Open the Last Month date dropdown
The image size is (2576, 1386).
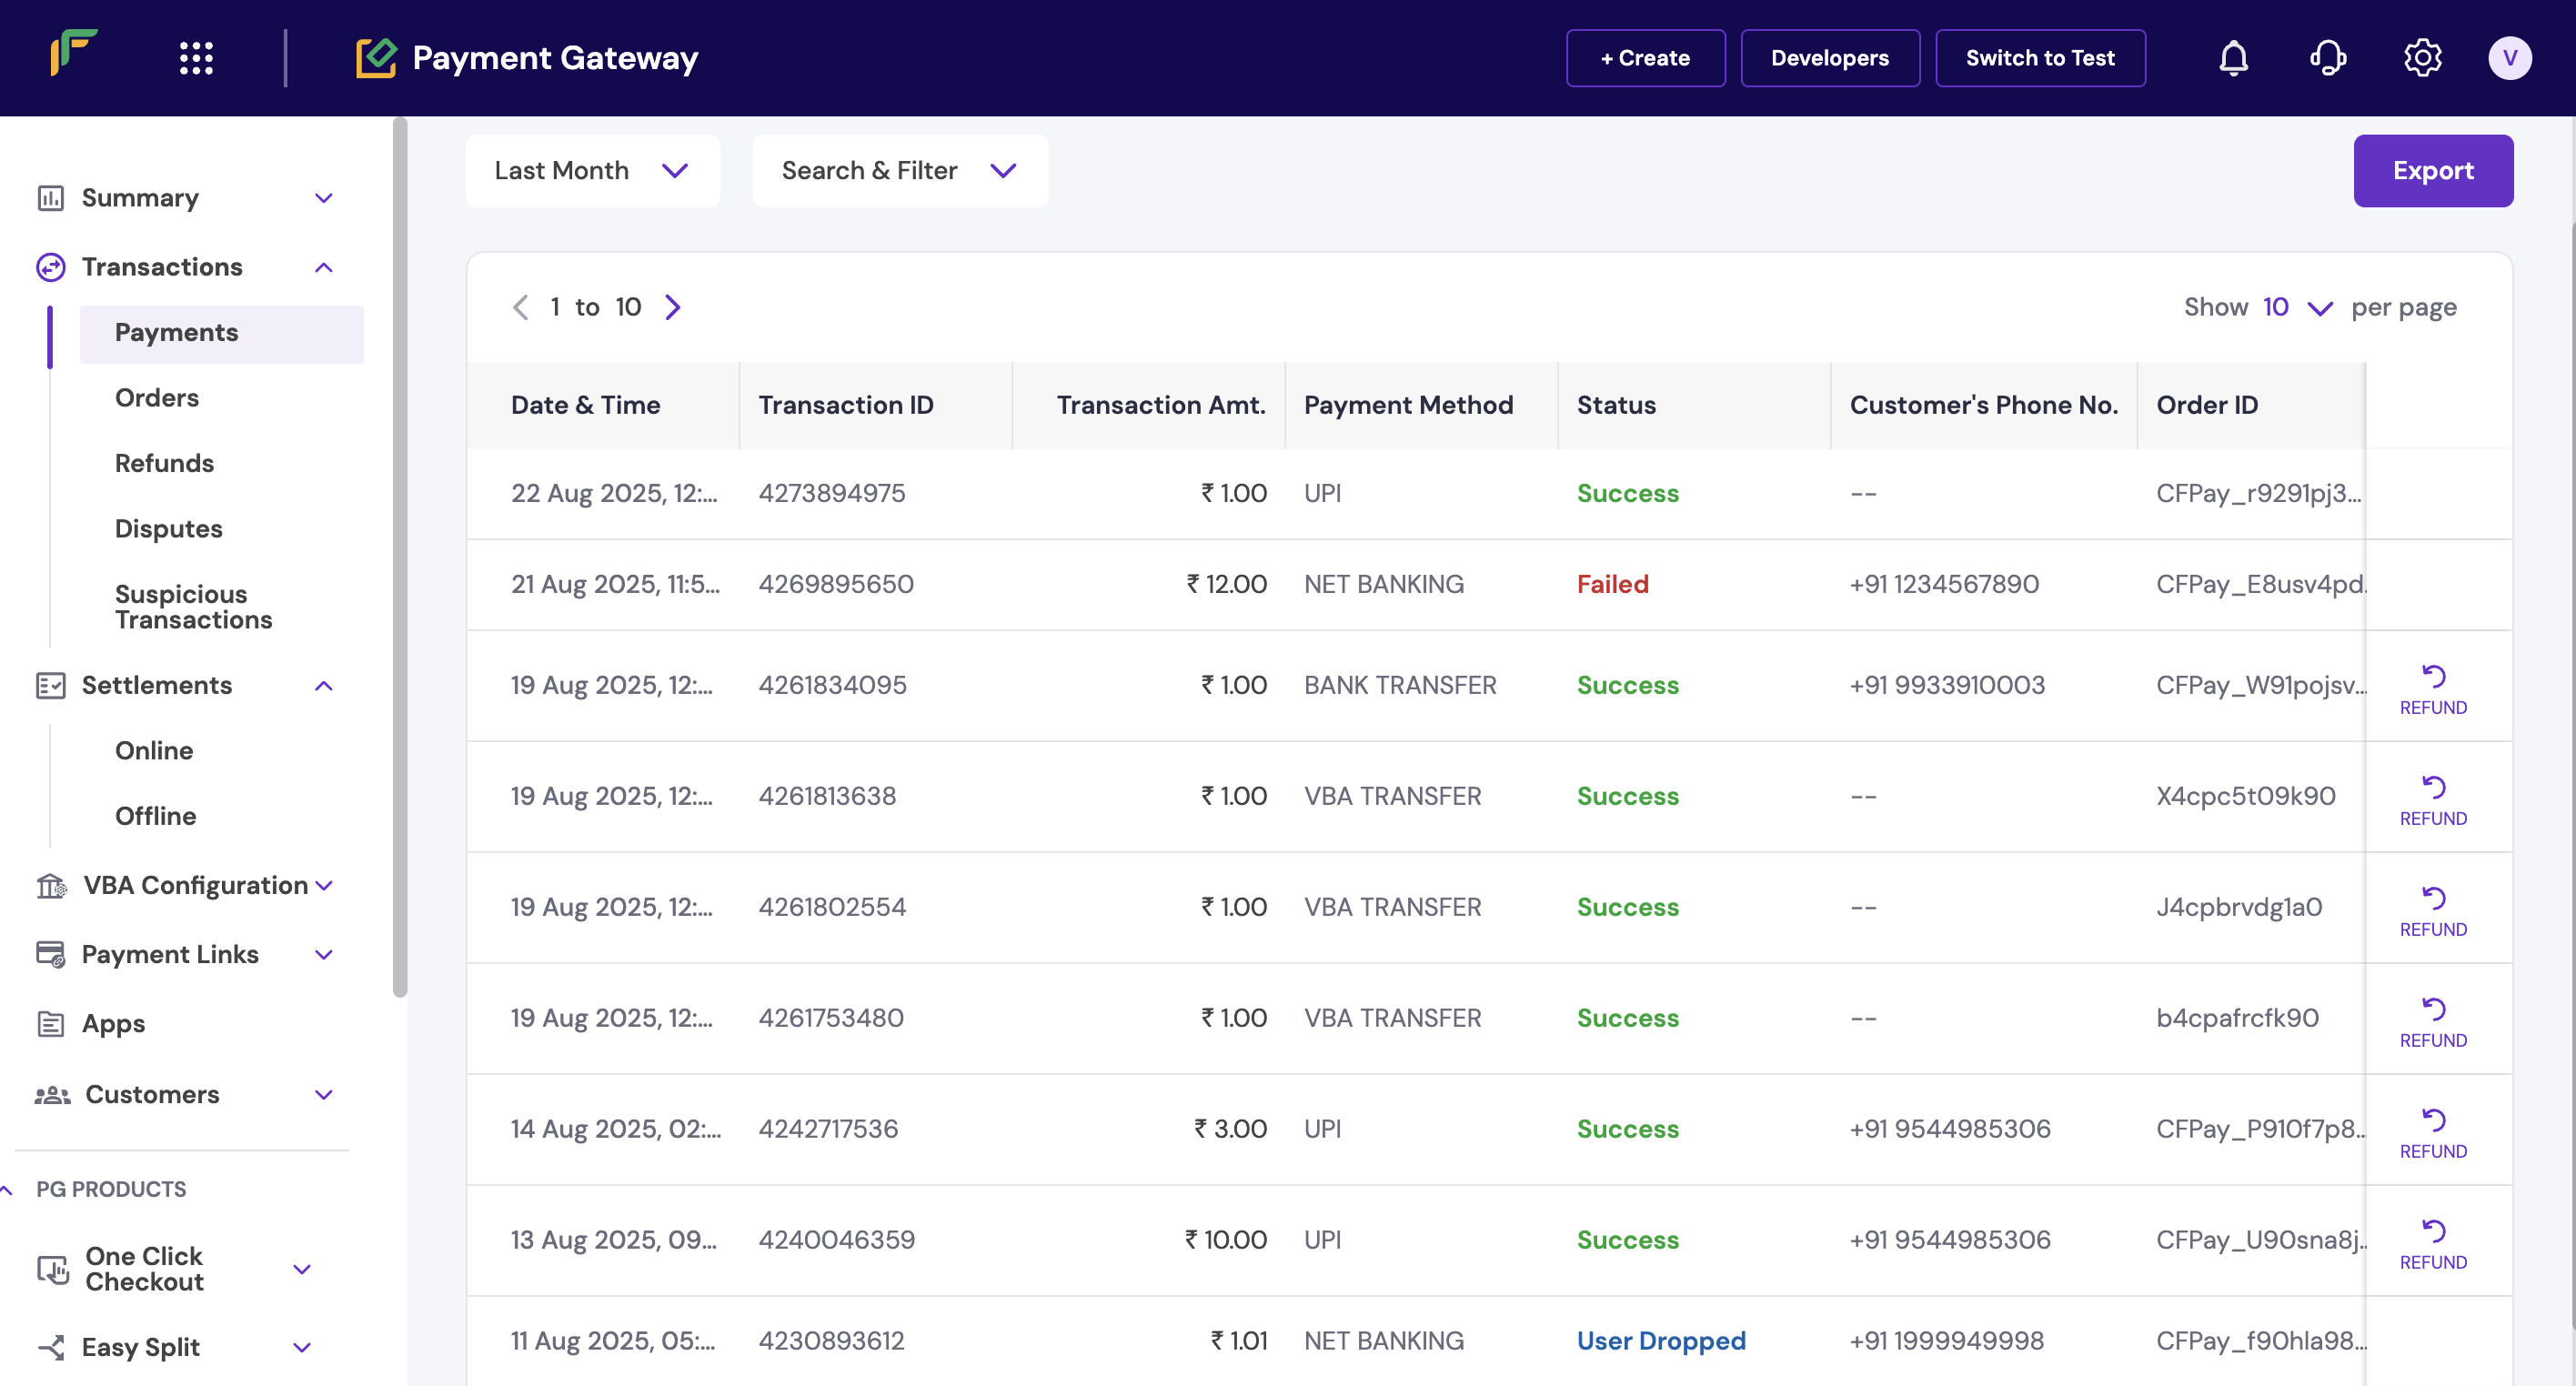592,171
